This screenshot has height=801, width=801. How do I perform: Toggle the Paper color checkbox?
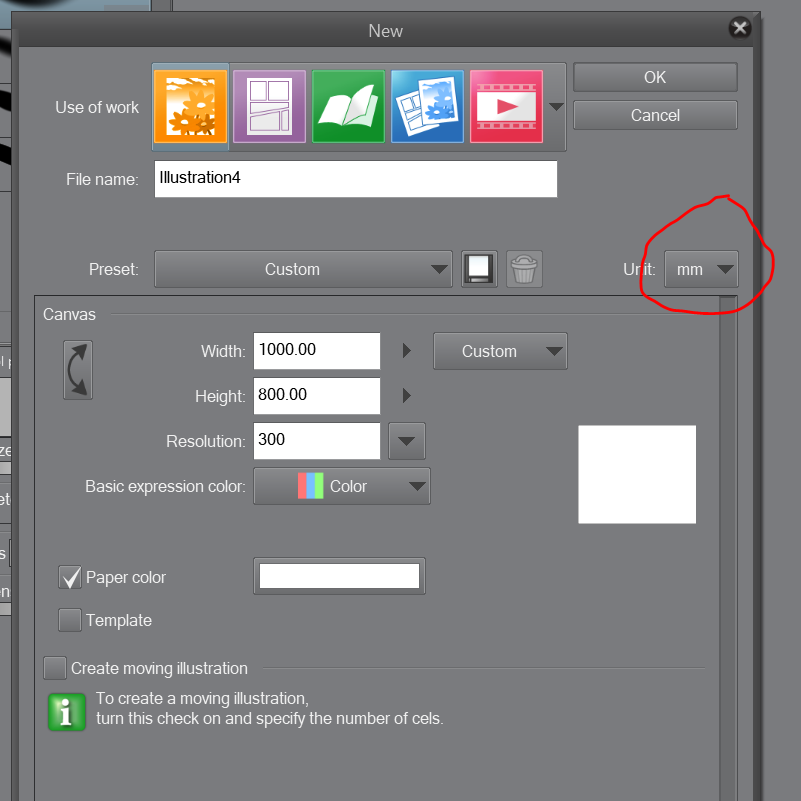coord(69,577)
